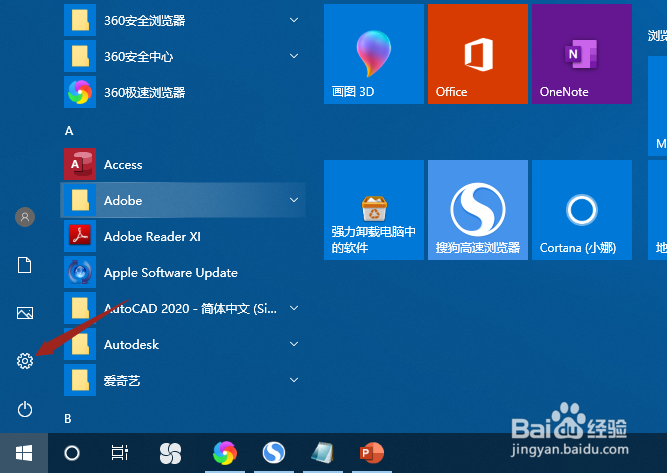Click the letter A group header
Viewport: 667px width, 473px height.
[69, 131]
